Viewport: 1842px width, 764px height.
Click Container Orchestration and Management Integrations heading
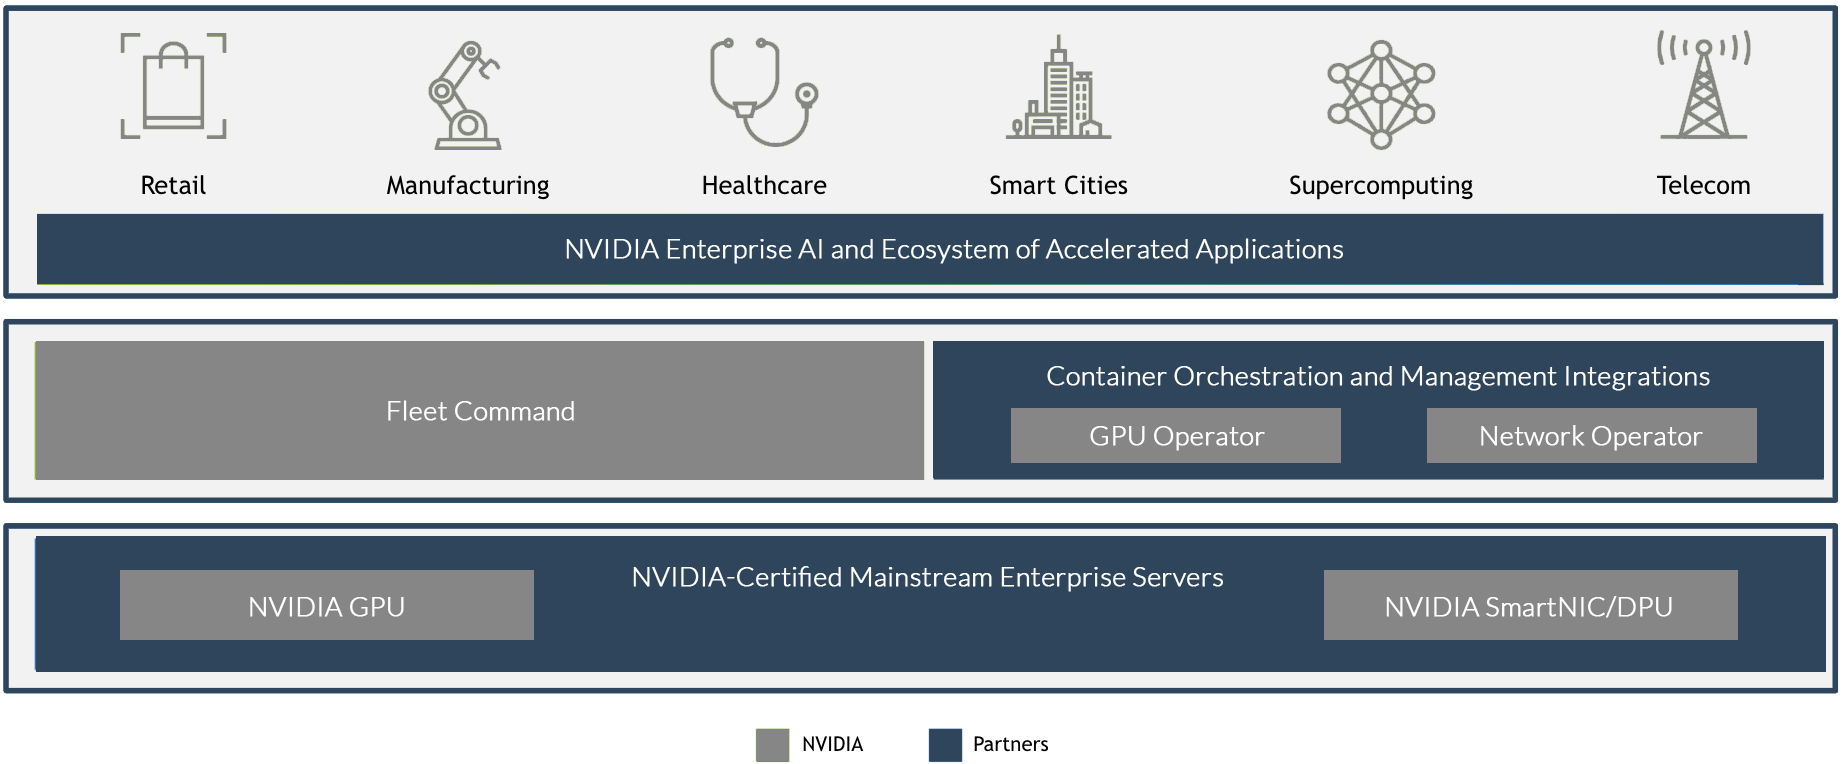[1378, 376]
